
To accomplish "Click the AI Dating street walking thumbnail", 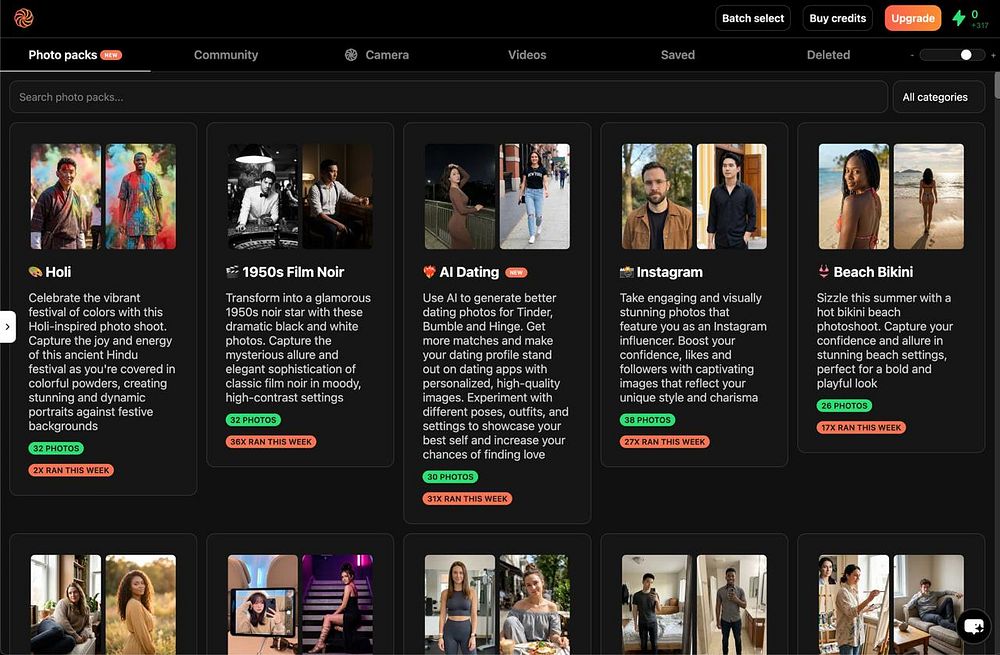I will (534, 196).
